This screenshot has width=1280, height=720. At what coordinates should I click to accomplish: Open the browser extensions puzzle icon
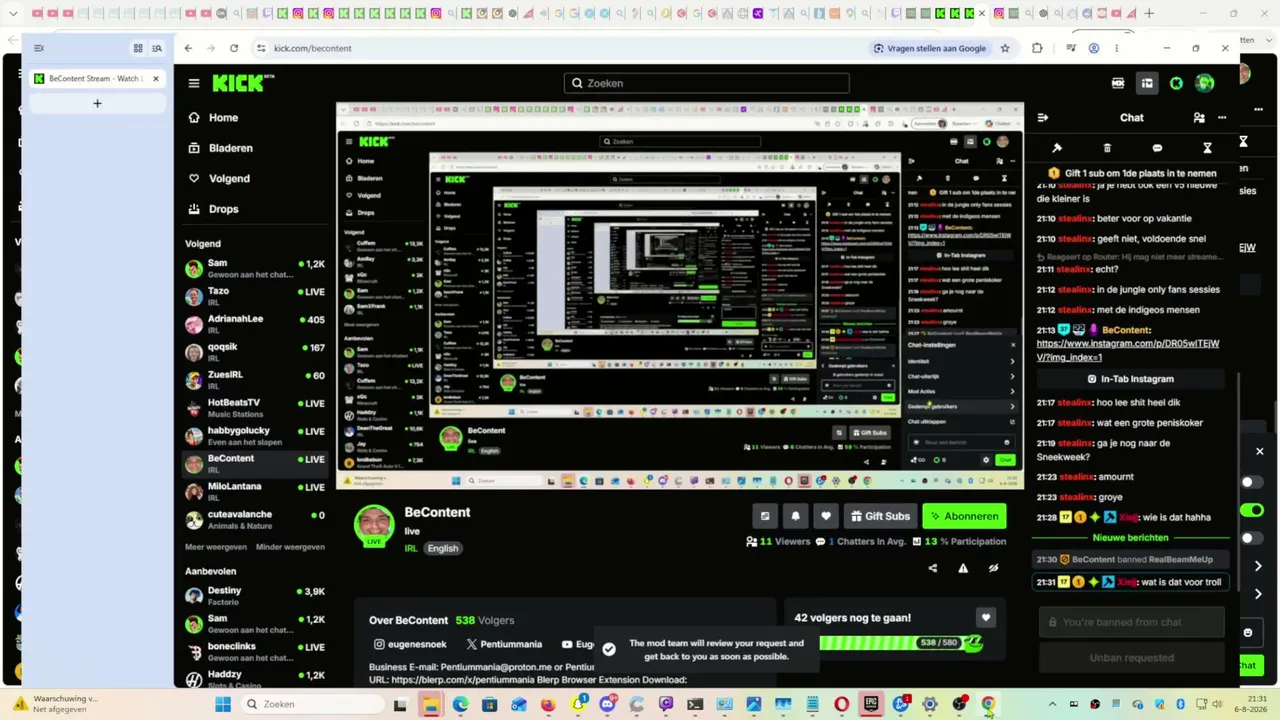click(x=1037, y=48)
